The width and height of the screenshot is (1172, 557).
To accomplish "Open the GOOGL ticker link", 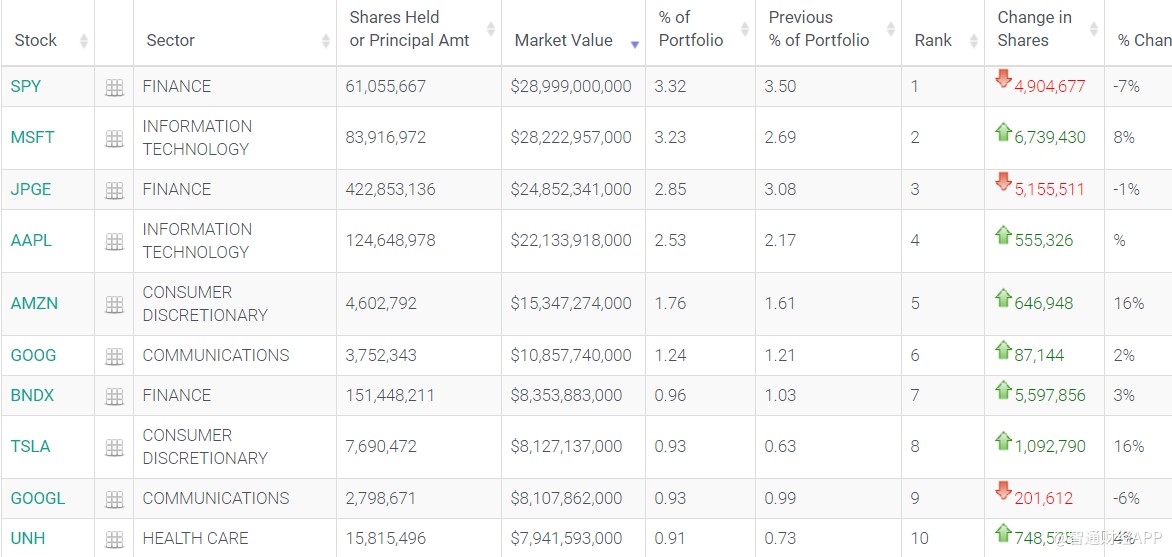I will pos(38,498).
